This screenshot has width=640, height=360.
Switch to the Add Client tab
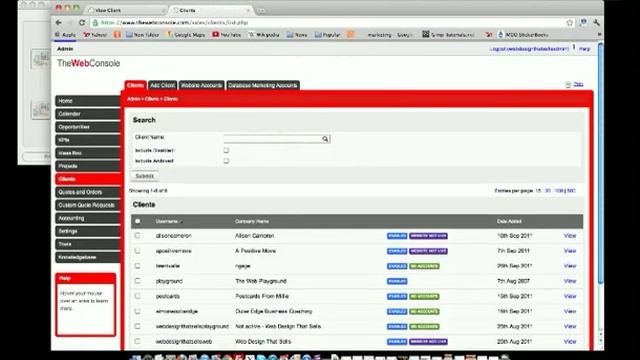[x=162, y=85]
